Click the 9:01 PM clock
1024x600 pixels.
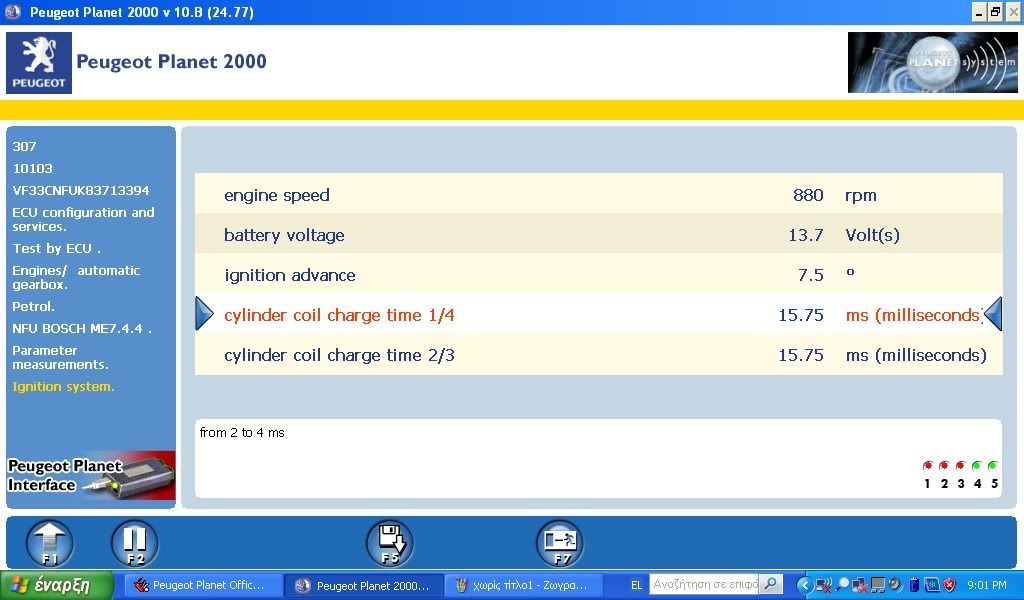pyautogui.click(x=987, y=586)
